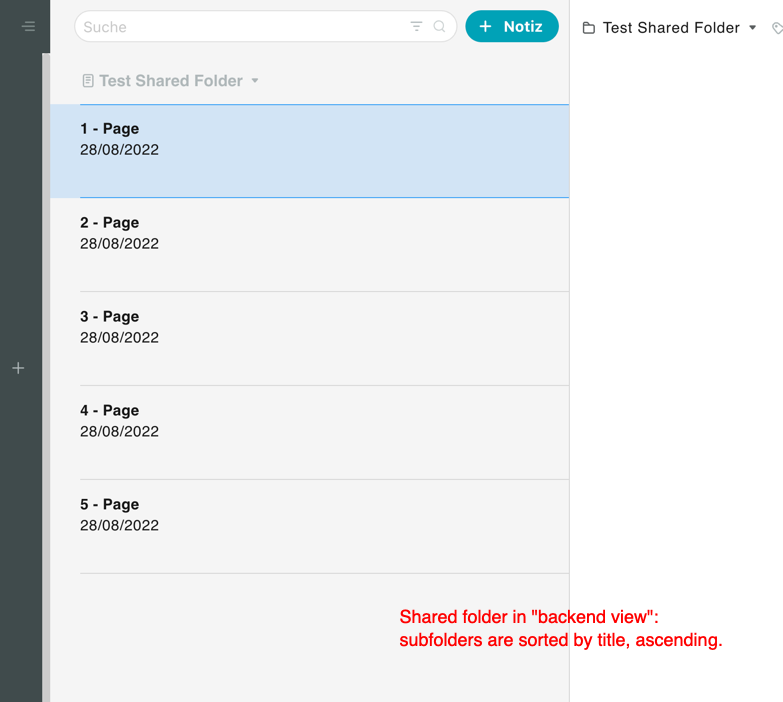Click Test Shared Folder heading above note list
783x702 pixels.
point(171,80)
